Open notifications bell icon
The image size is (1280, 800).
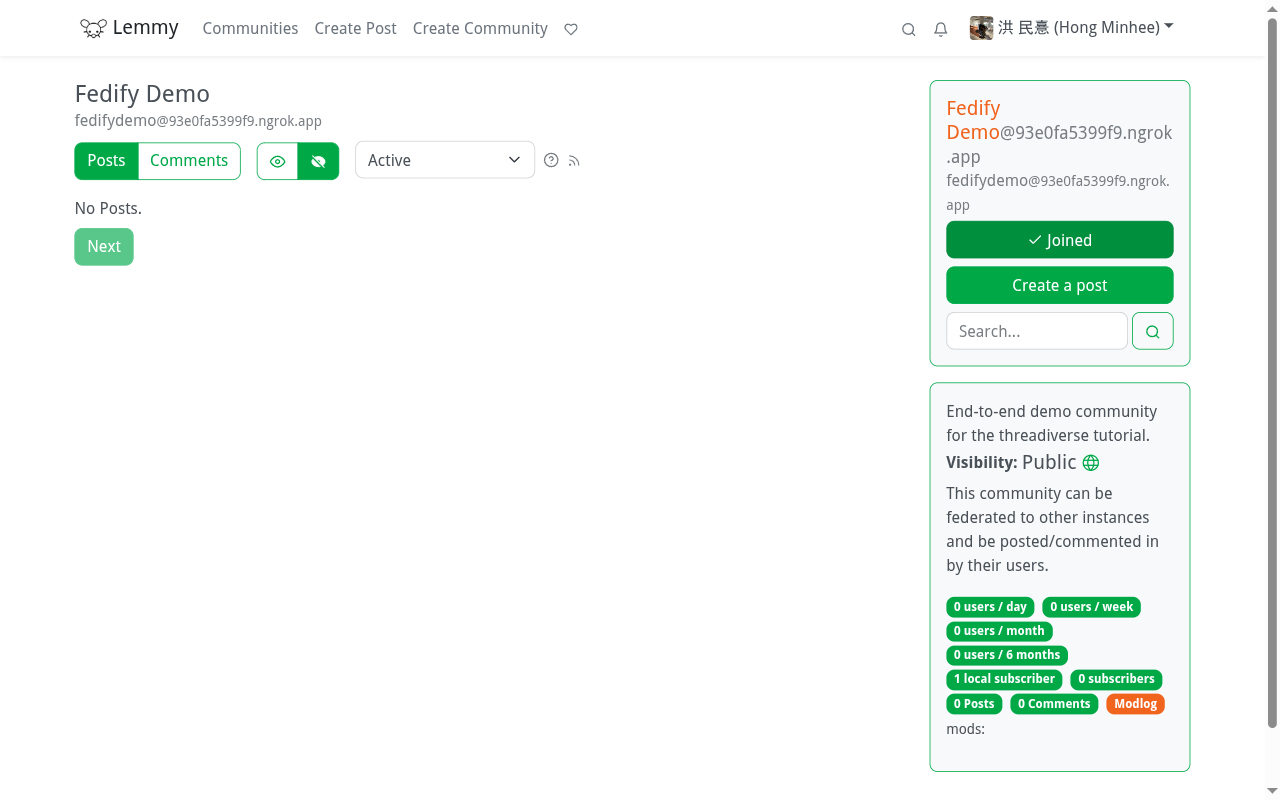pos(940,29)
